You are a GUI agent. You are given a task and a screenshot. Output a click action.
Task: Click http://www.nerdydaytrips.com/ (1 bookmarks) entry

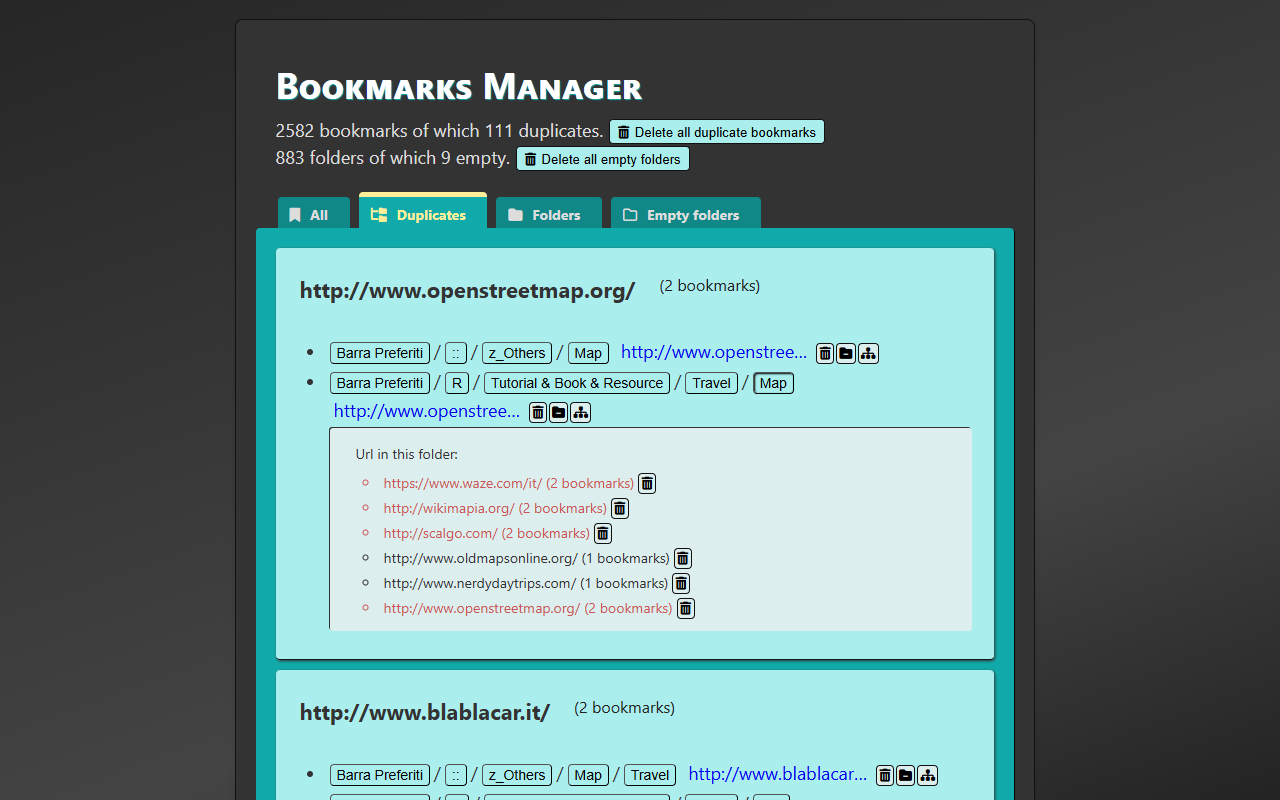click(525, 583)
